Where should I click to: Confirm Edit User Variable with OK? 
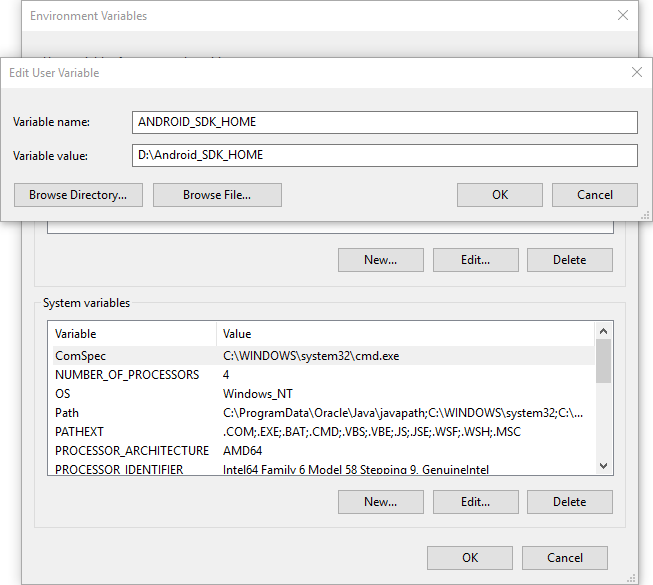click(x=500, y=195)
